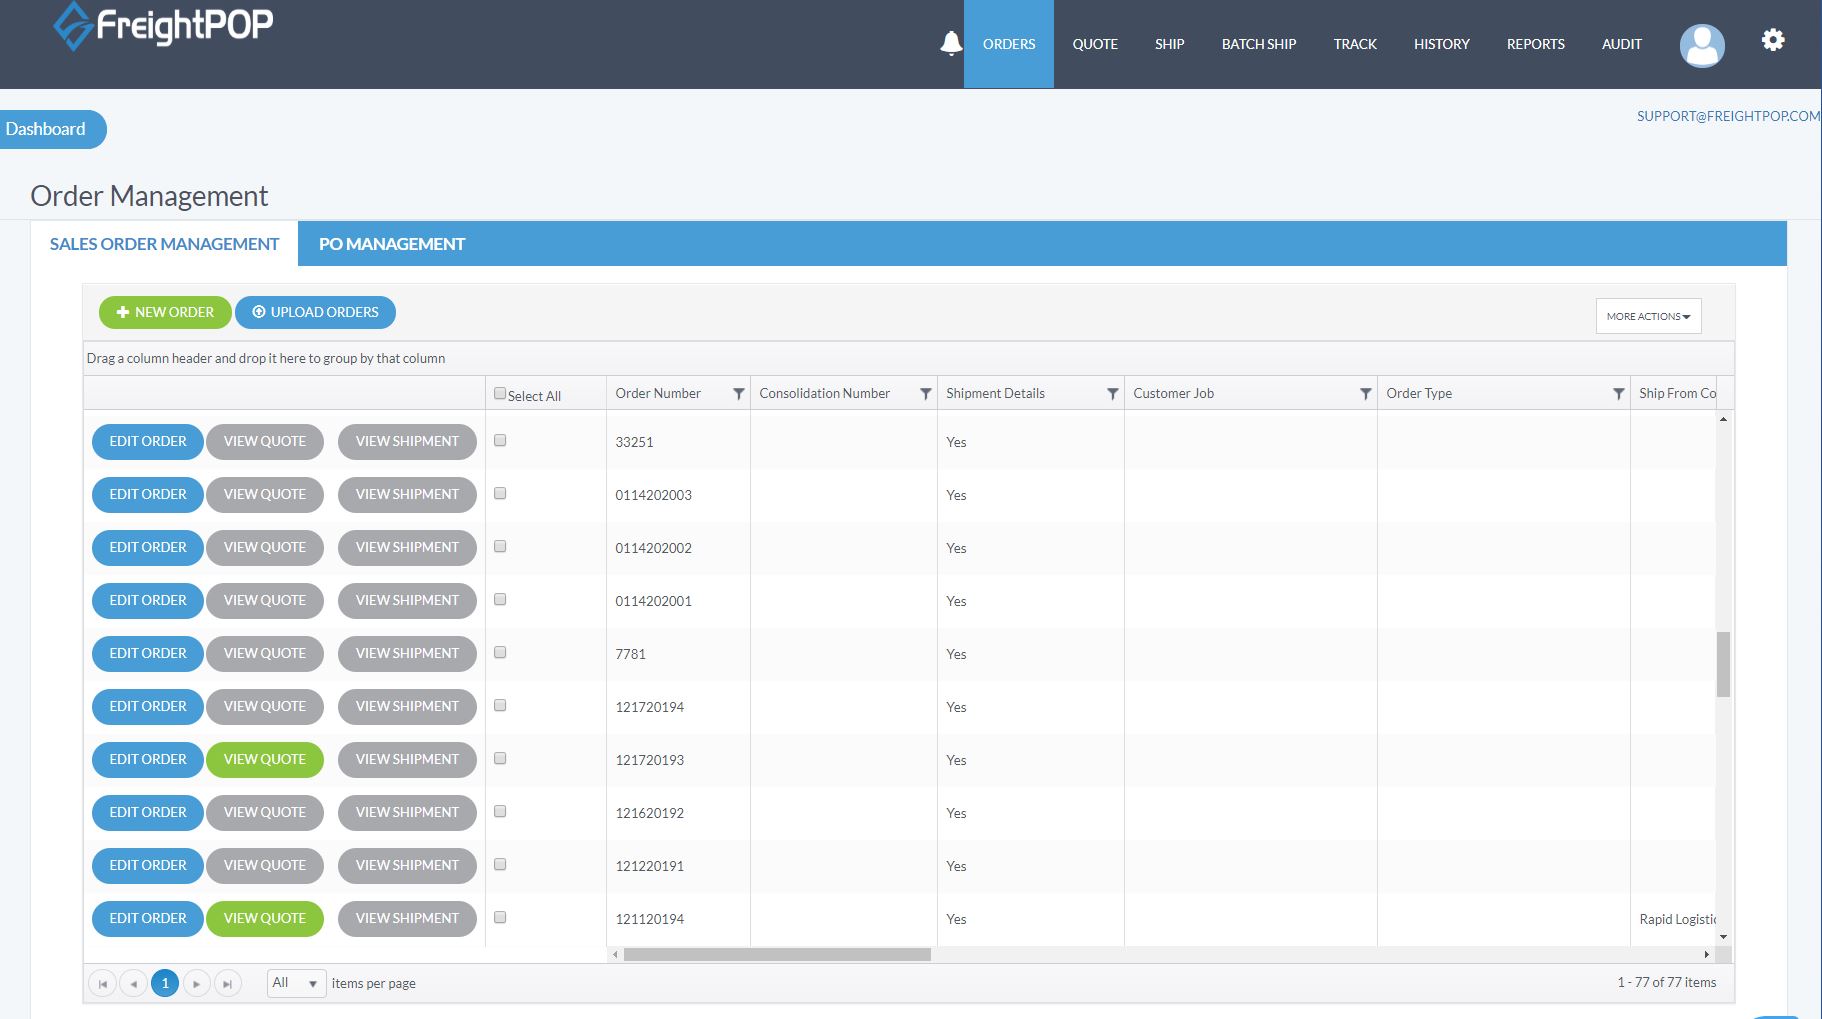Screen dimensions: 1822x1019
Task: Go to the next page arrow
Action: (x=197, y=984)
